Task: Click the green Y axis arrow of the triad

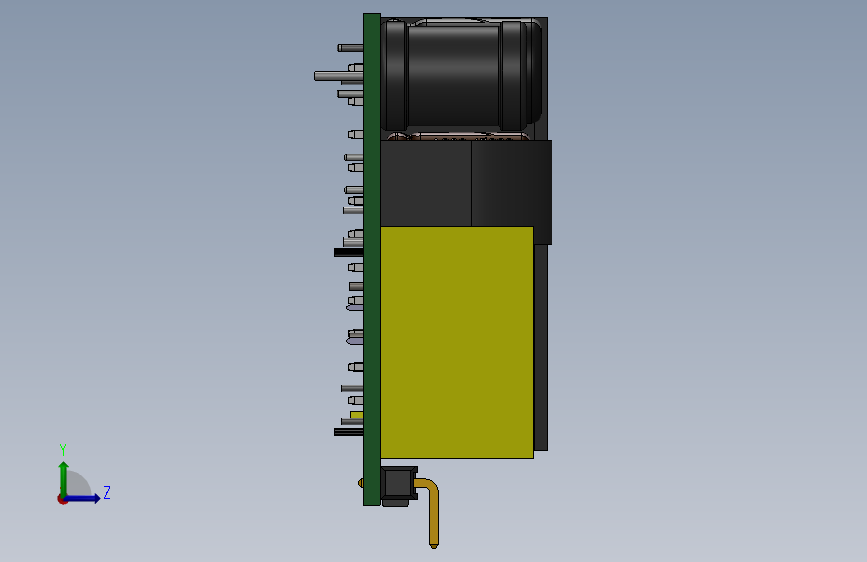Action: tap(64, 478)
